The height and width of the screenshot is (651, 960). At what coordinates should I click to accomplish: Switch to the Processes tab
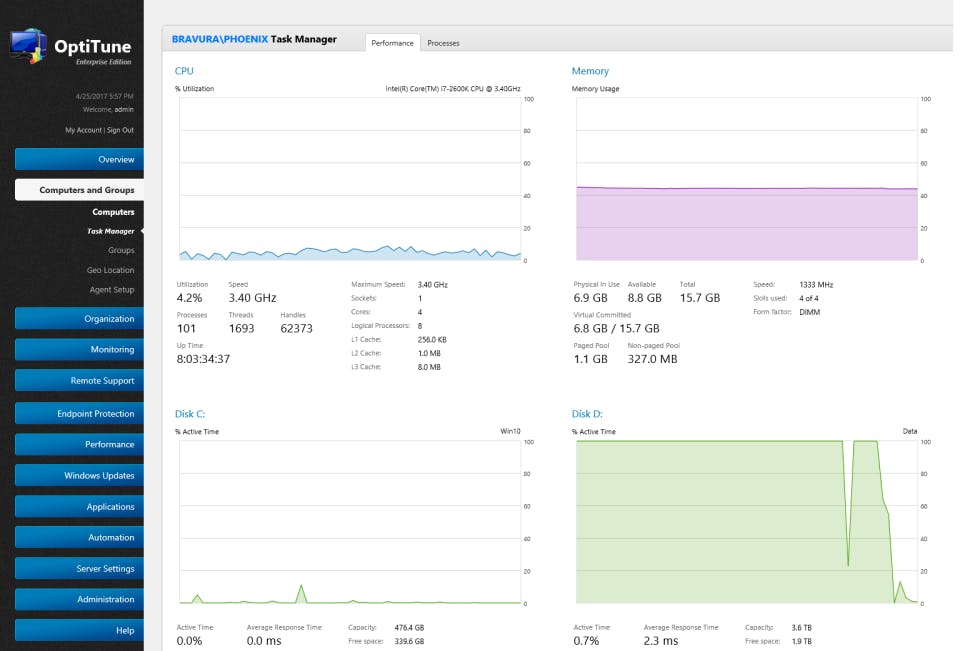coord(443,43)
